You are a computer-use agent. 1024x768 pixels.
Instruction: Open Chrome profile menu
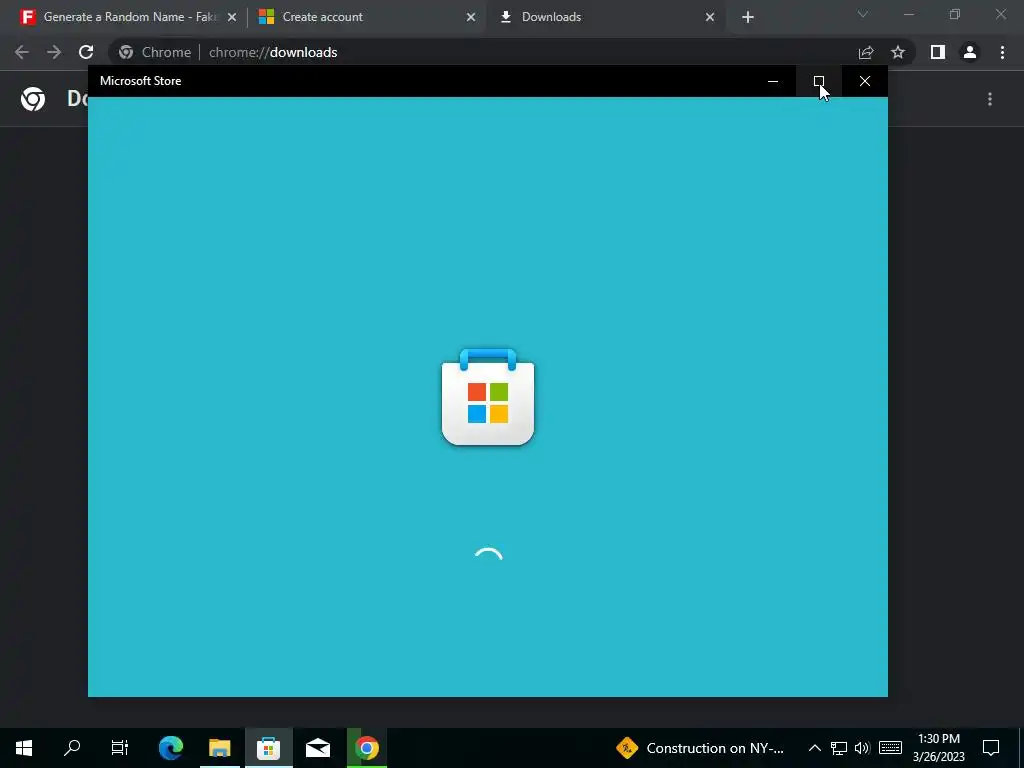(970, 52)
